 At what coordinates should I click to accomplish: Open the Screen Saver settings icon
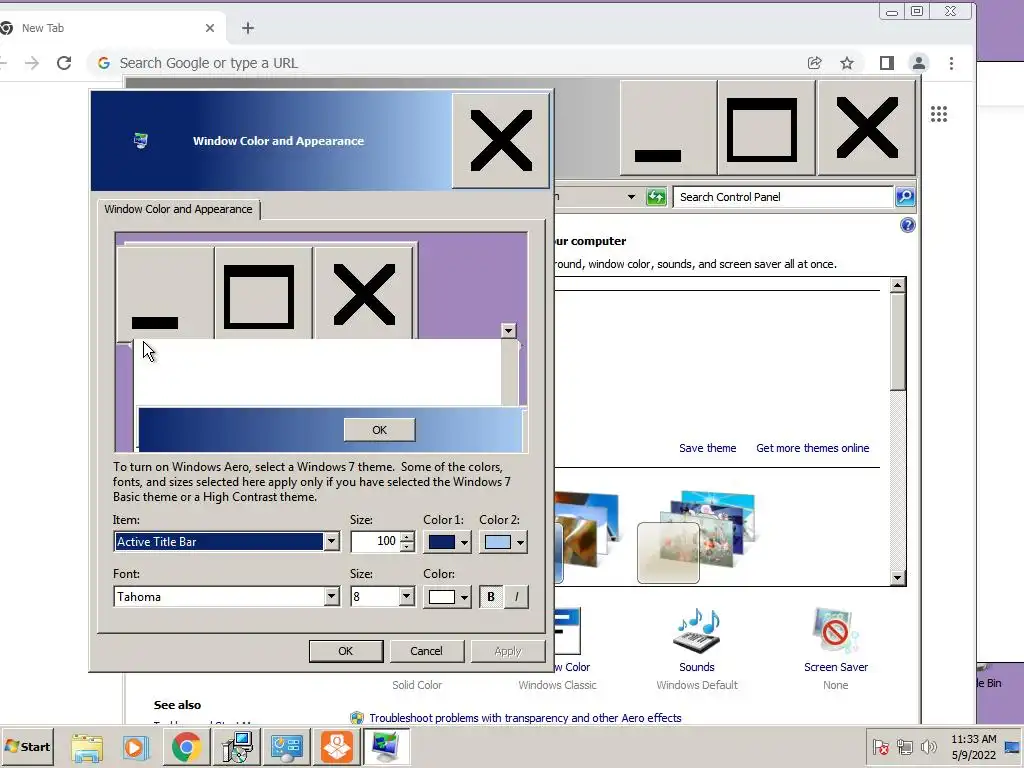coord(835,632)
